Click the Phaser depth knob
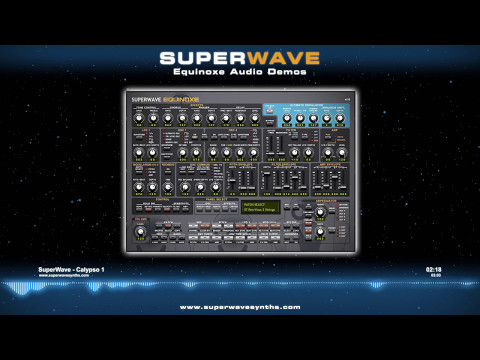480x360 pixels. tap(211, 118)
